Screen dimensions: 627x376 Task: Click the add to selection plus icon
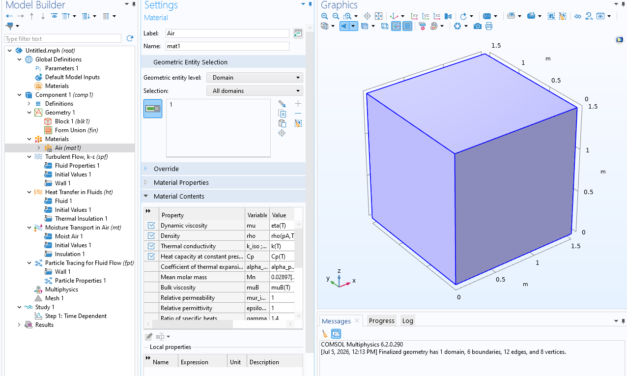pos(298,104)
